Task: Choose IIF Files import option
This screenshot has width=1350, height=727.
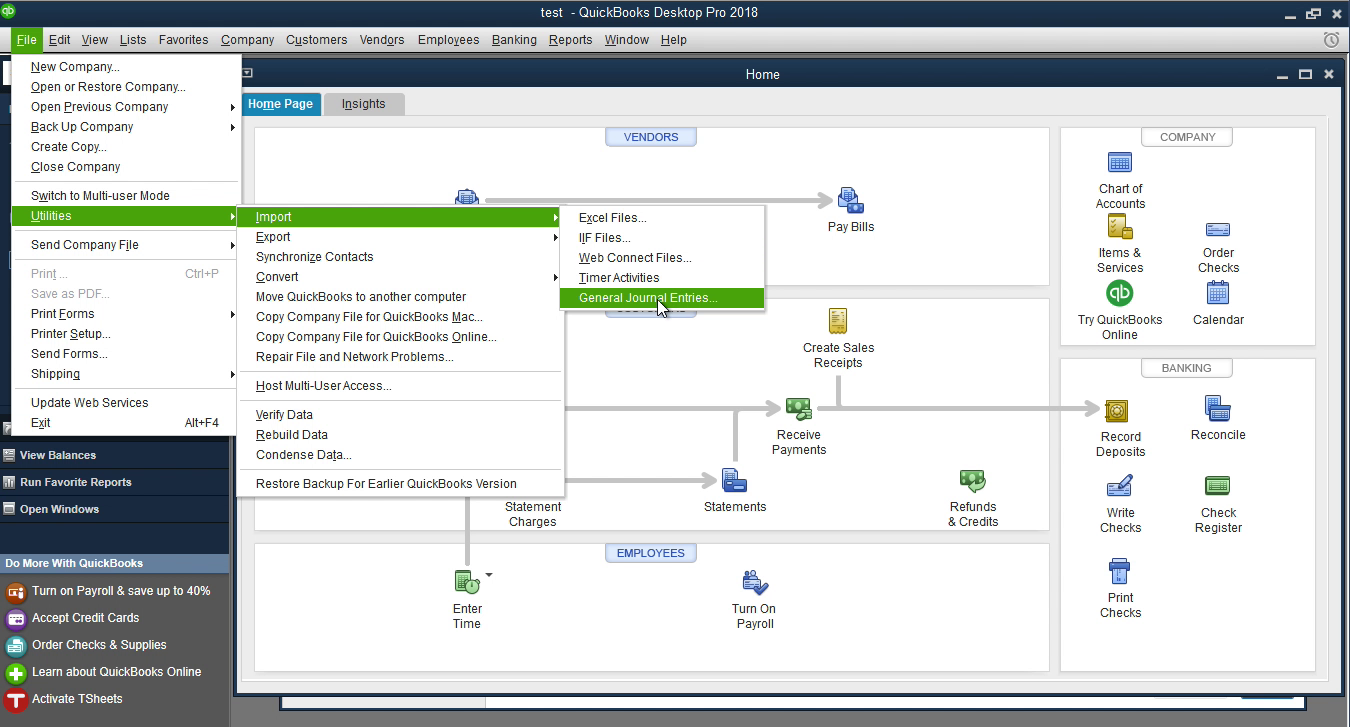Action: coord(662,238)
